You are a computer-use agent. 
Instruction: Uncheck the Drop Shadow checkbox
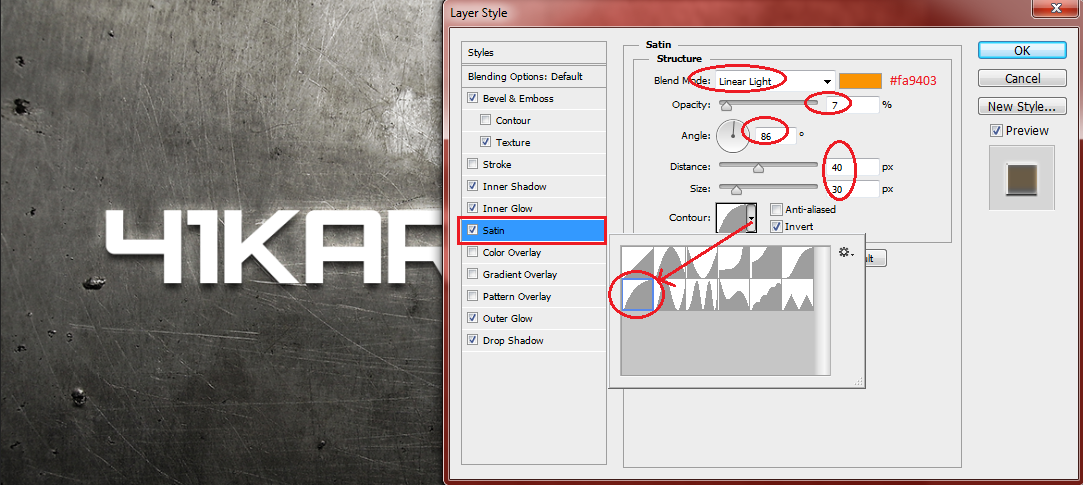click(x=472, y=340)
